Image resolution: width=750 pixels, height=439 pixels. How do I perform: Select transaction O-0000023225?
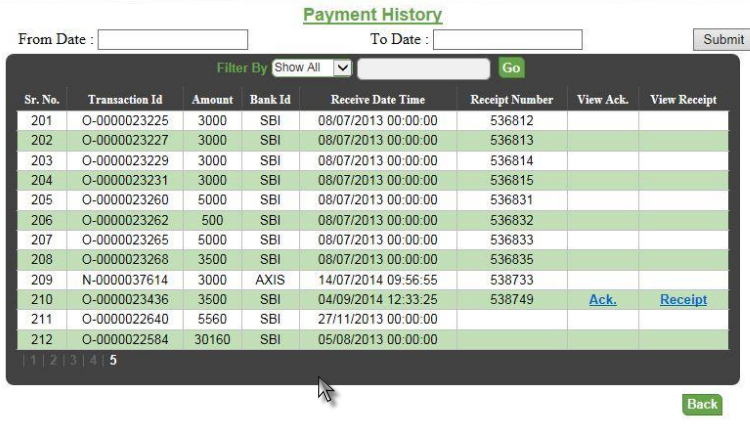click(125, 121)
